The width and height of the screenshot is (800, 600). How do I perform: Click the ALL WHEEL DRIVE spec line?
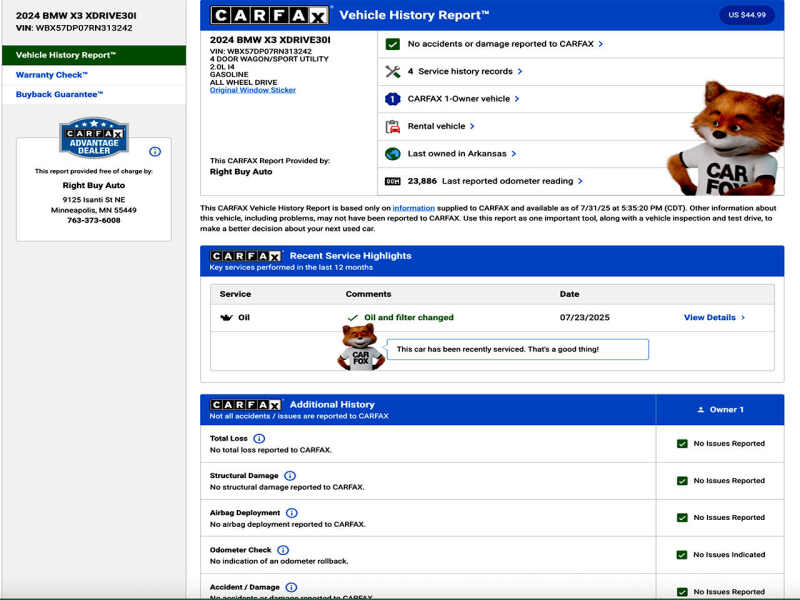(243, 83)
